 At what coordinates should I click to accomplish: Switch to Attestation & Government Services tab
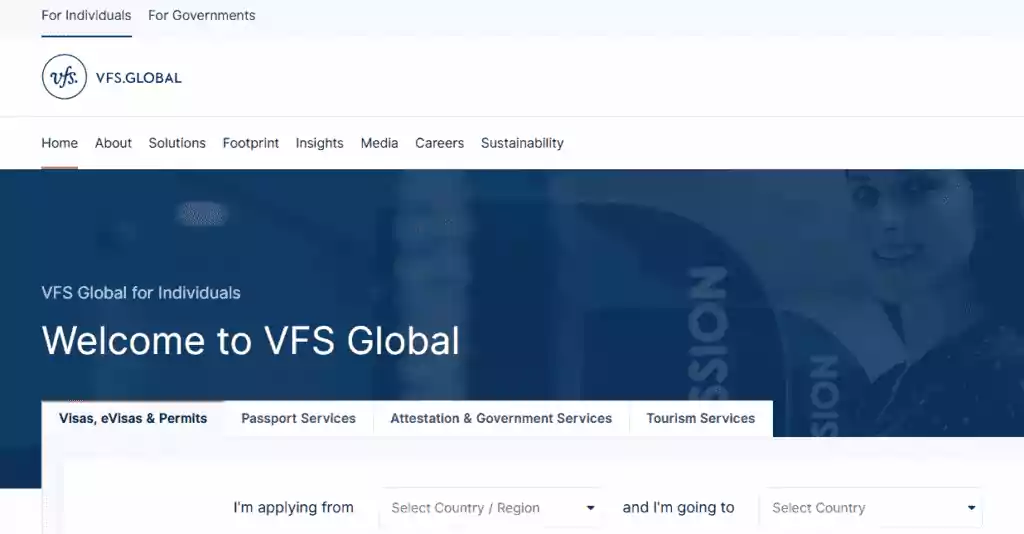(x=501, y=418)
